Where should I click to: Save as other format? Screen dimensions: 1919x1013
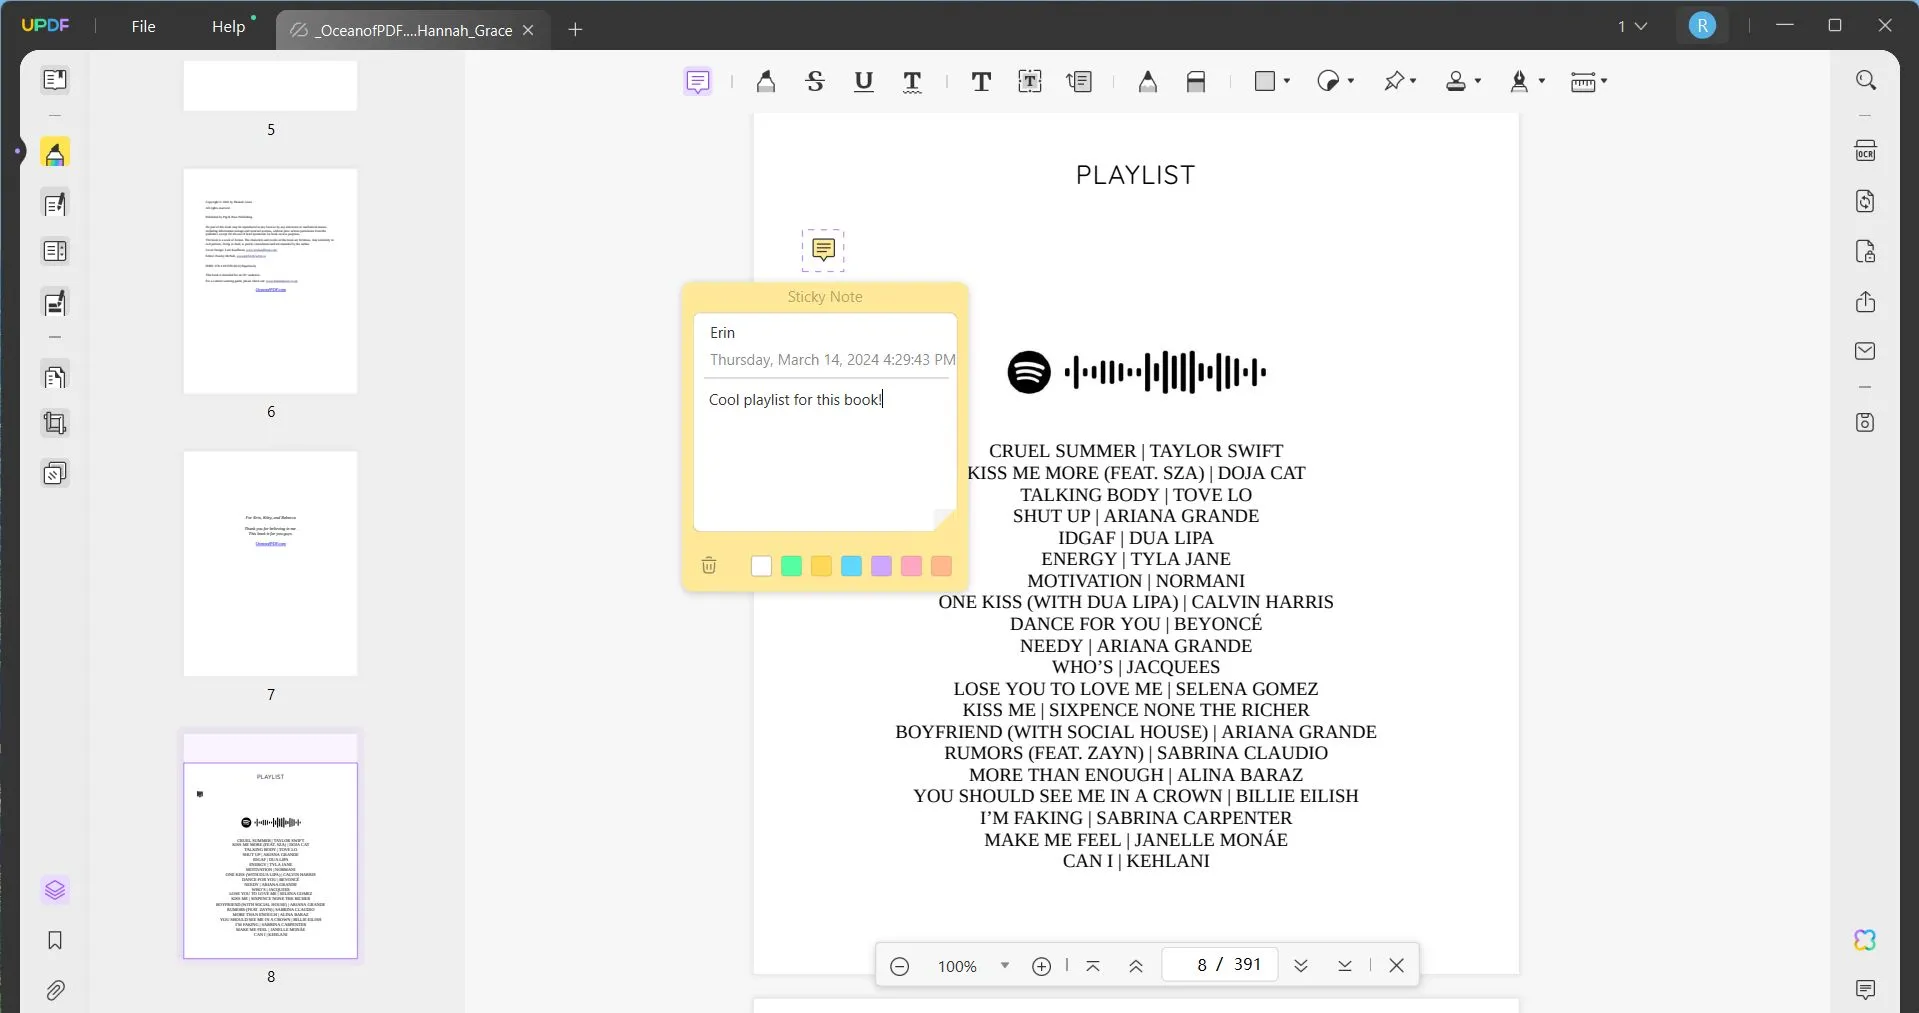1865,422
